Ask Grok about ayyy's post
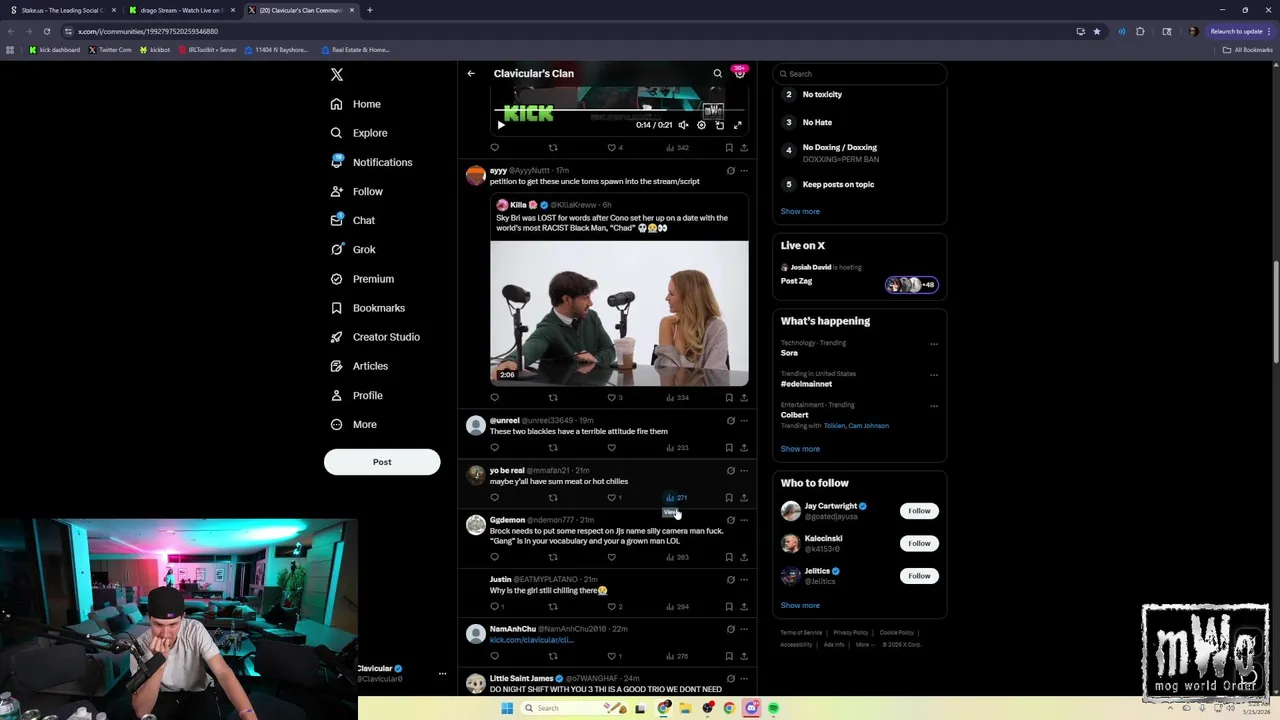The image size is (1280, 720). pos(730,170)
